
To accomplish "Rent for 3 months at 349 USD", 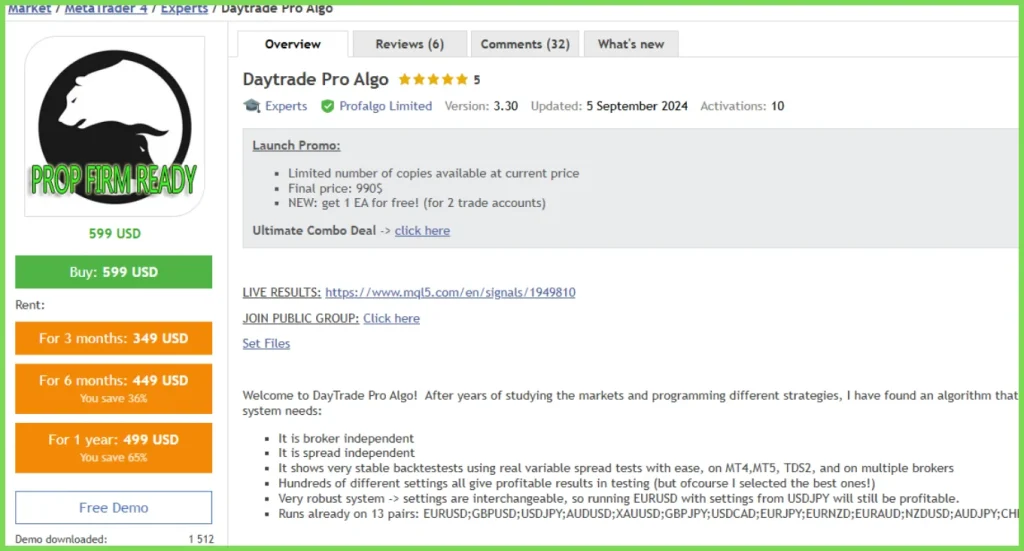I will [x=114, y=338].
